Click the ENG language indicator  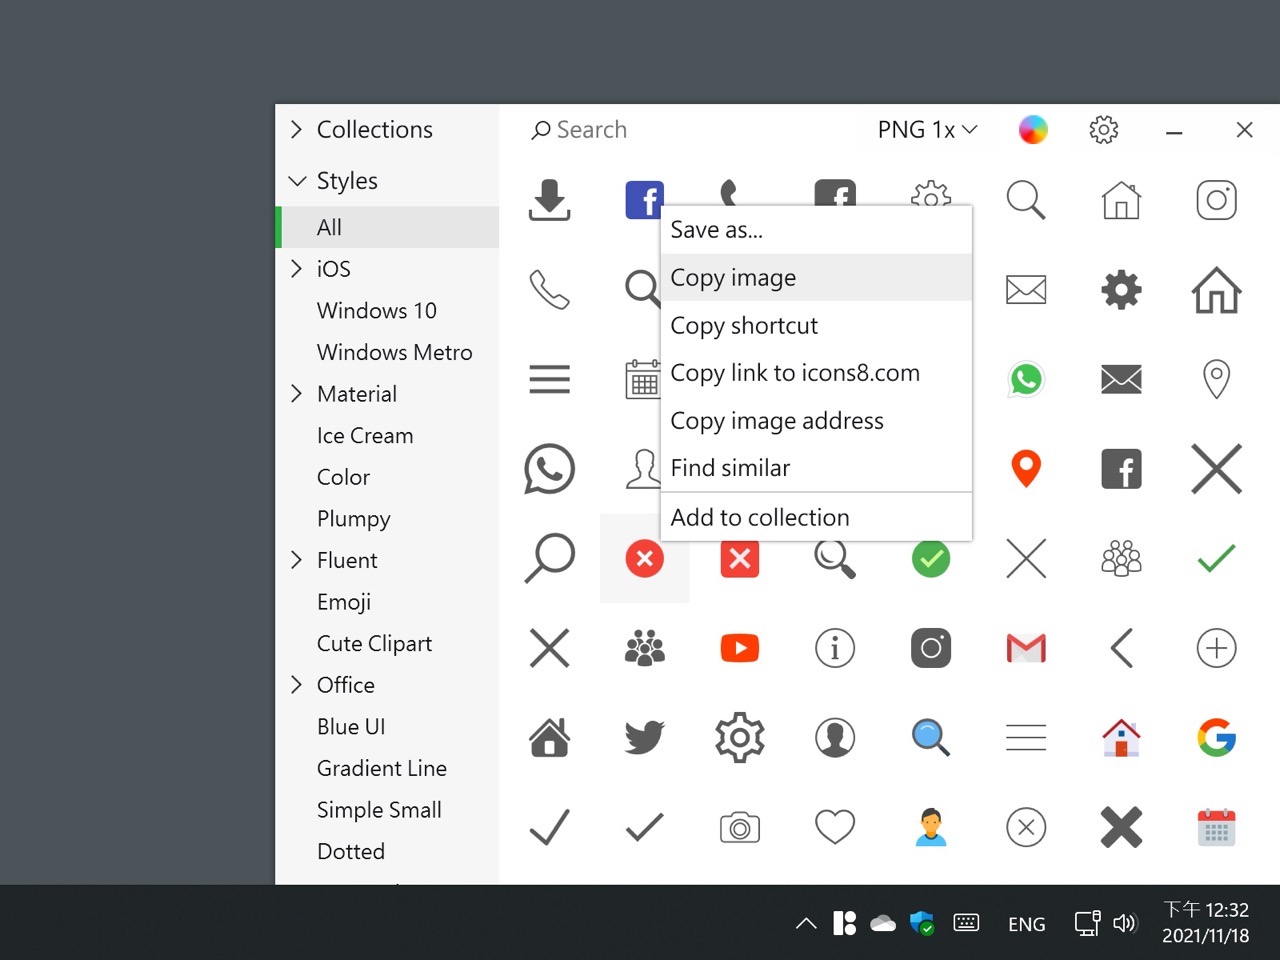tap(1027, 924)
